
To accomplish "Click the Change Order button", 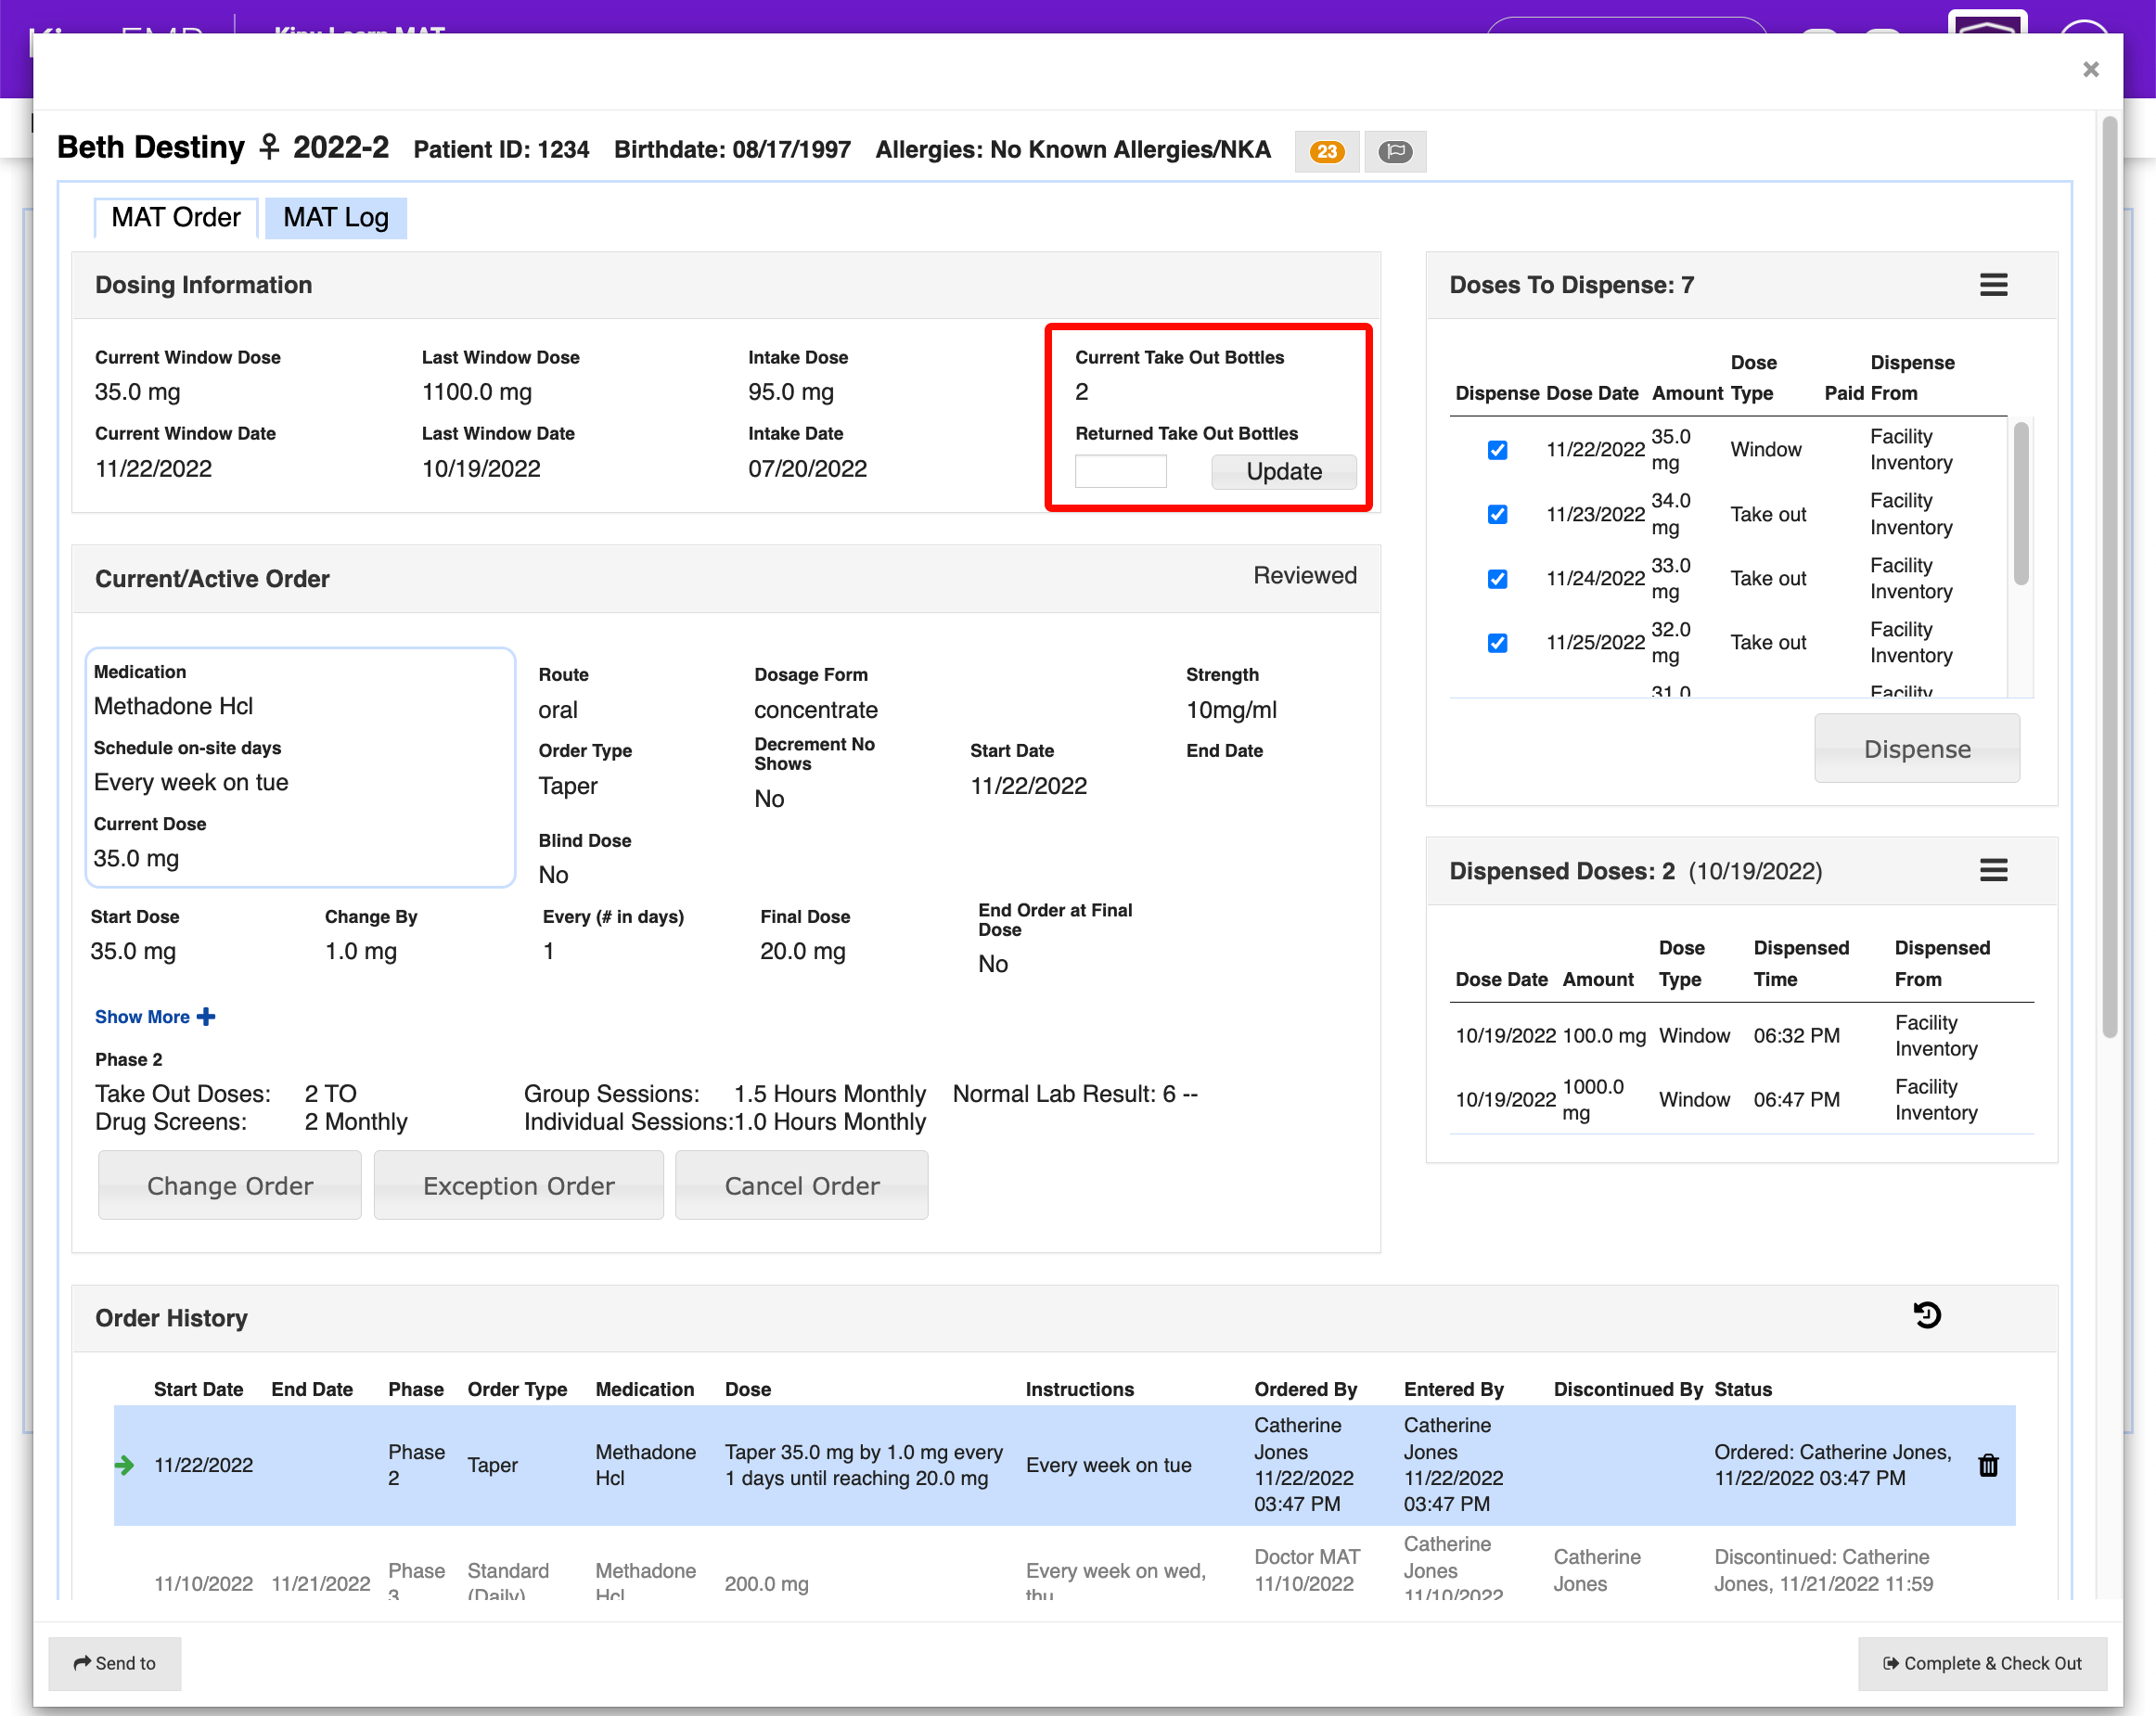I will pyautogui.click(x=229, y=1185).
